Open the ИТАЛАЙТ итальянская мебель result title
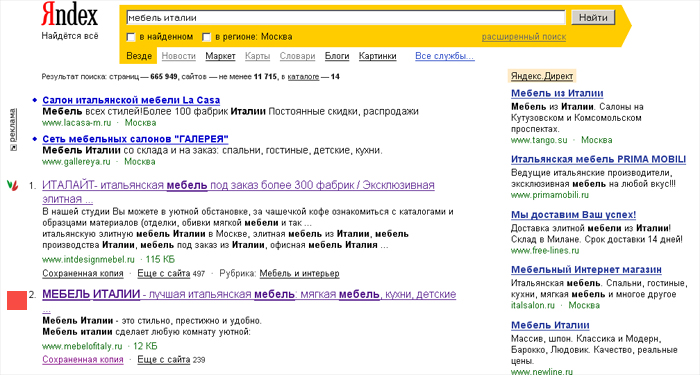Screen dimensions: 700x375 pyautogui.click(x=238, y=192)
